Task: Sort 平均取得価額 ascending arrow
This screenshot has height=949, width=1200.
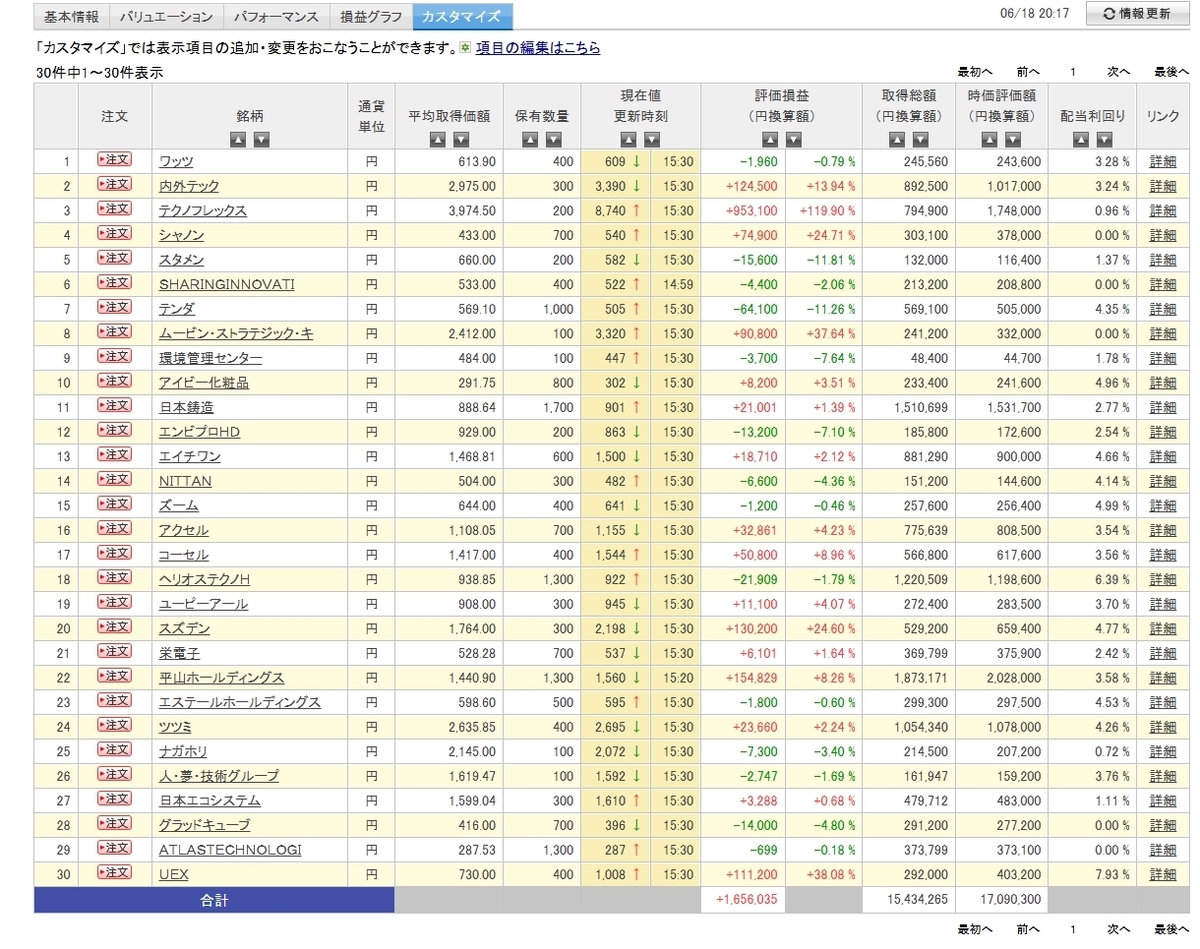Action: point(437,140)
